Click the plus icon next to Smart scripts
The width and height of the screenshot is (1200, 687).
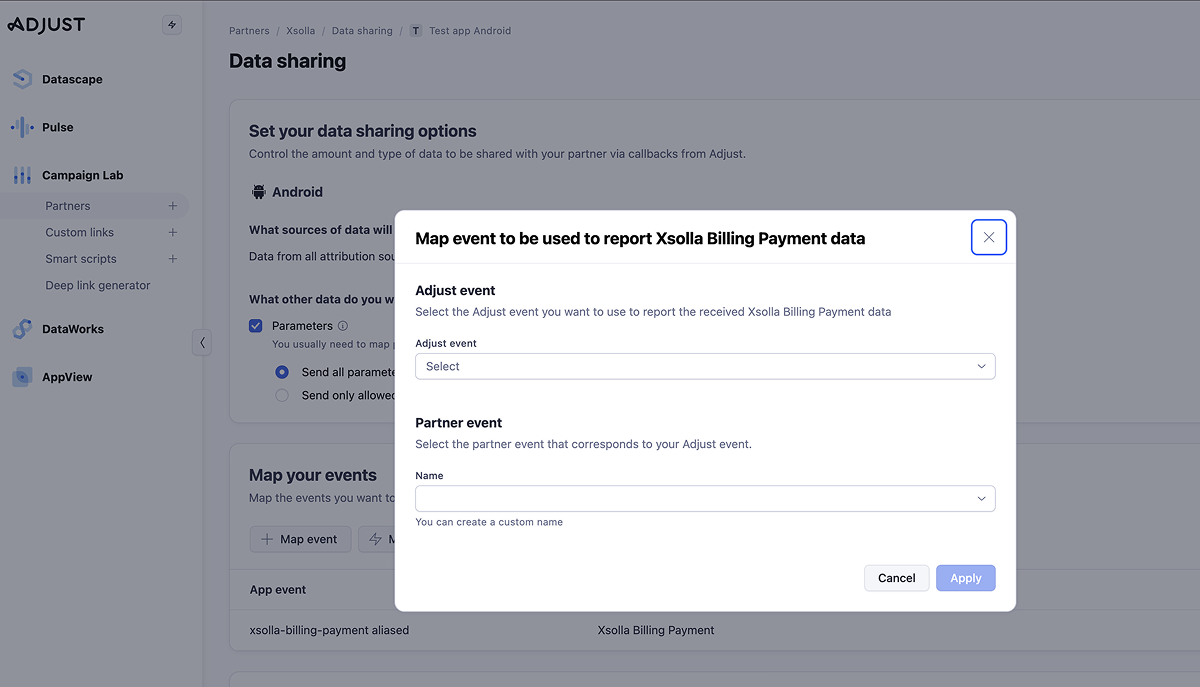(172, 259)
